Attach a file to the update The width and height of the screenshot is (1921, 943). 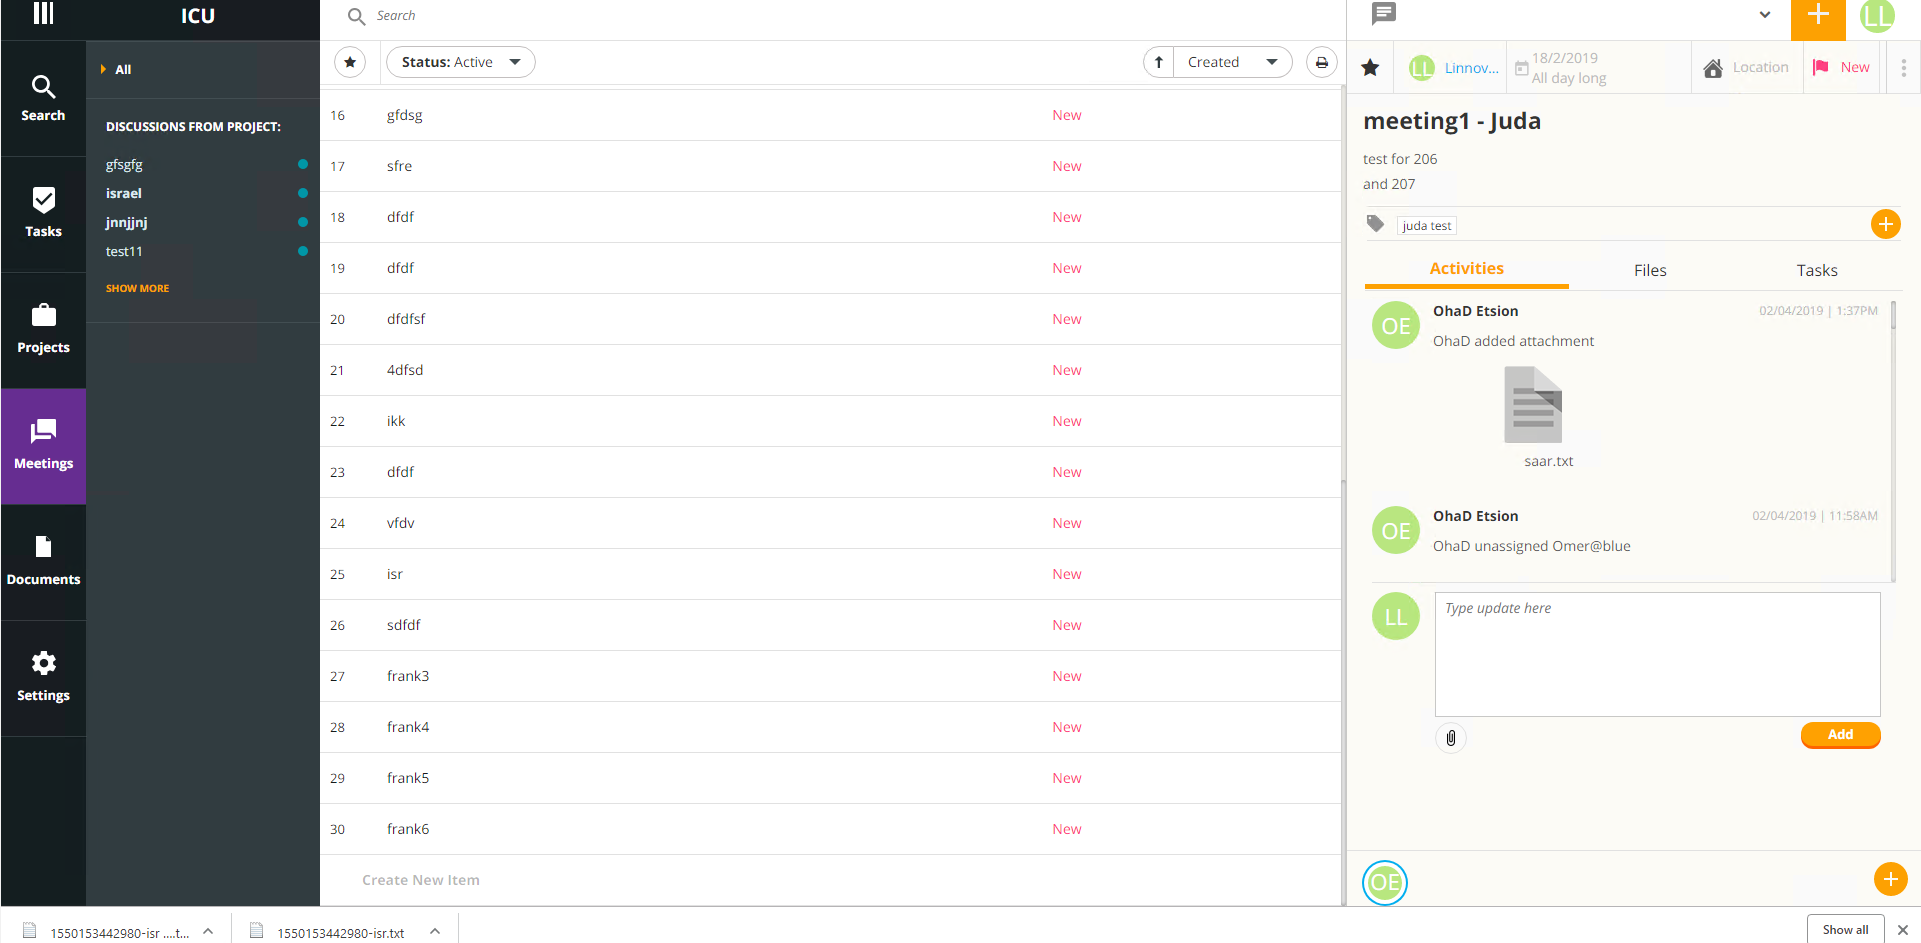(1451, 738)
